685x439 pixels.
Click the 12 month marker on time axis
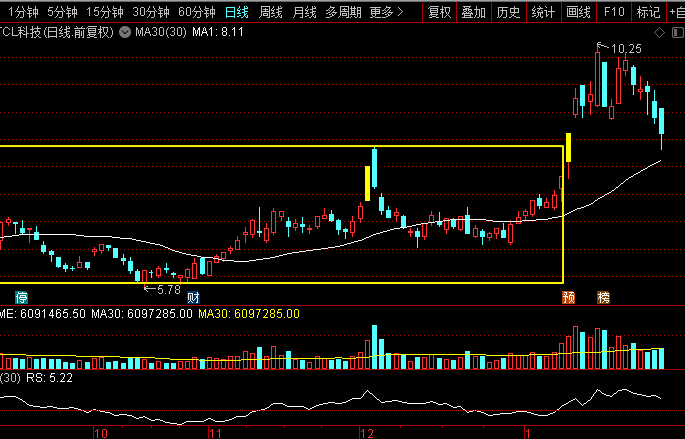(367, 433)
